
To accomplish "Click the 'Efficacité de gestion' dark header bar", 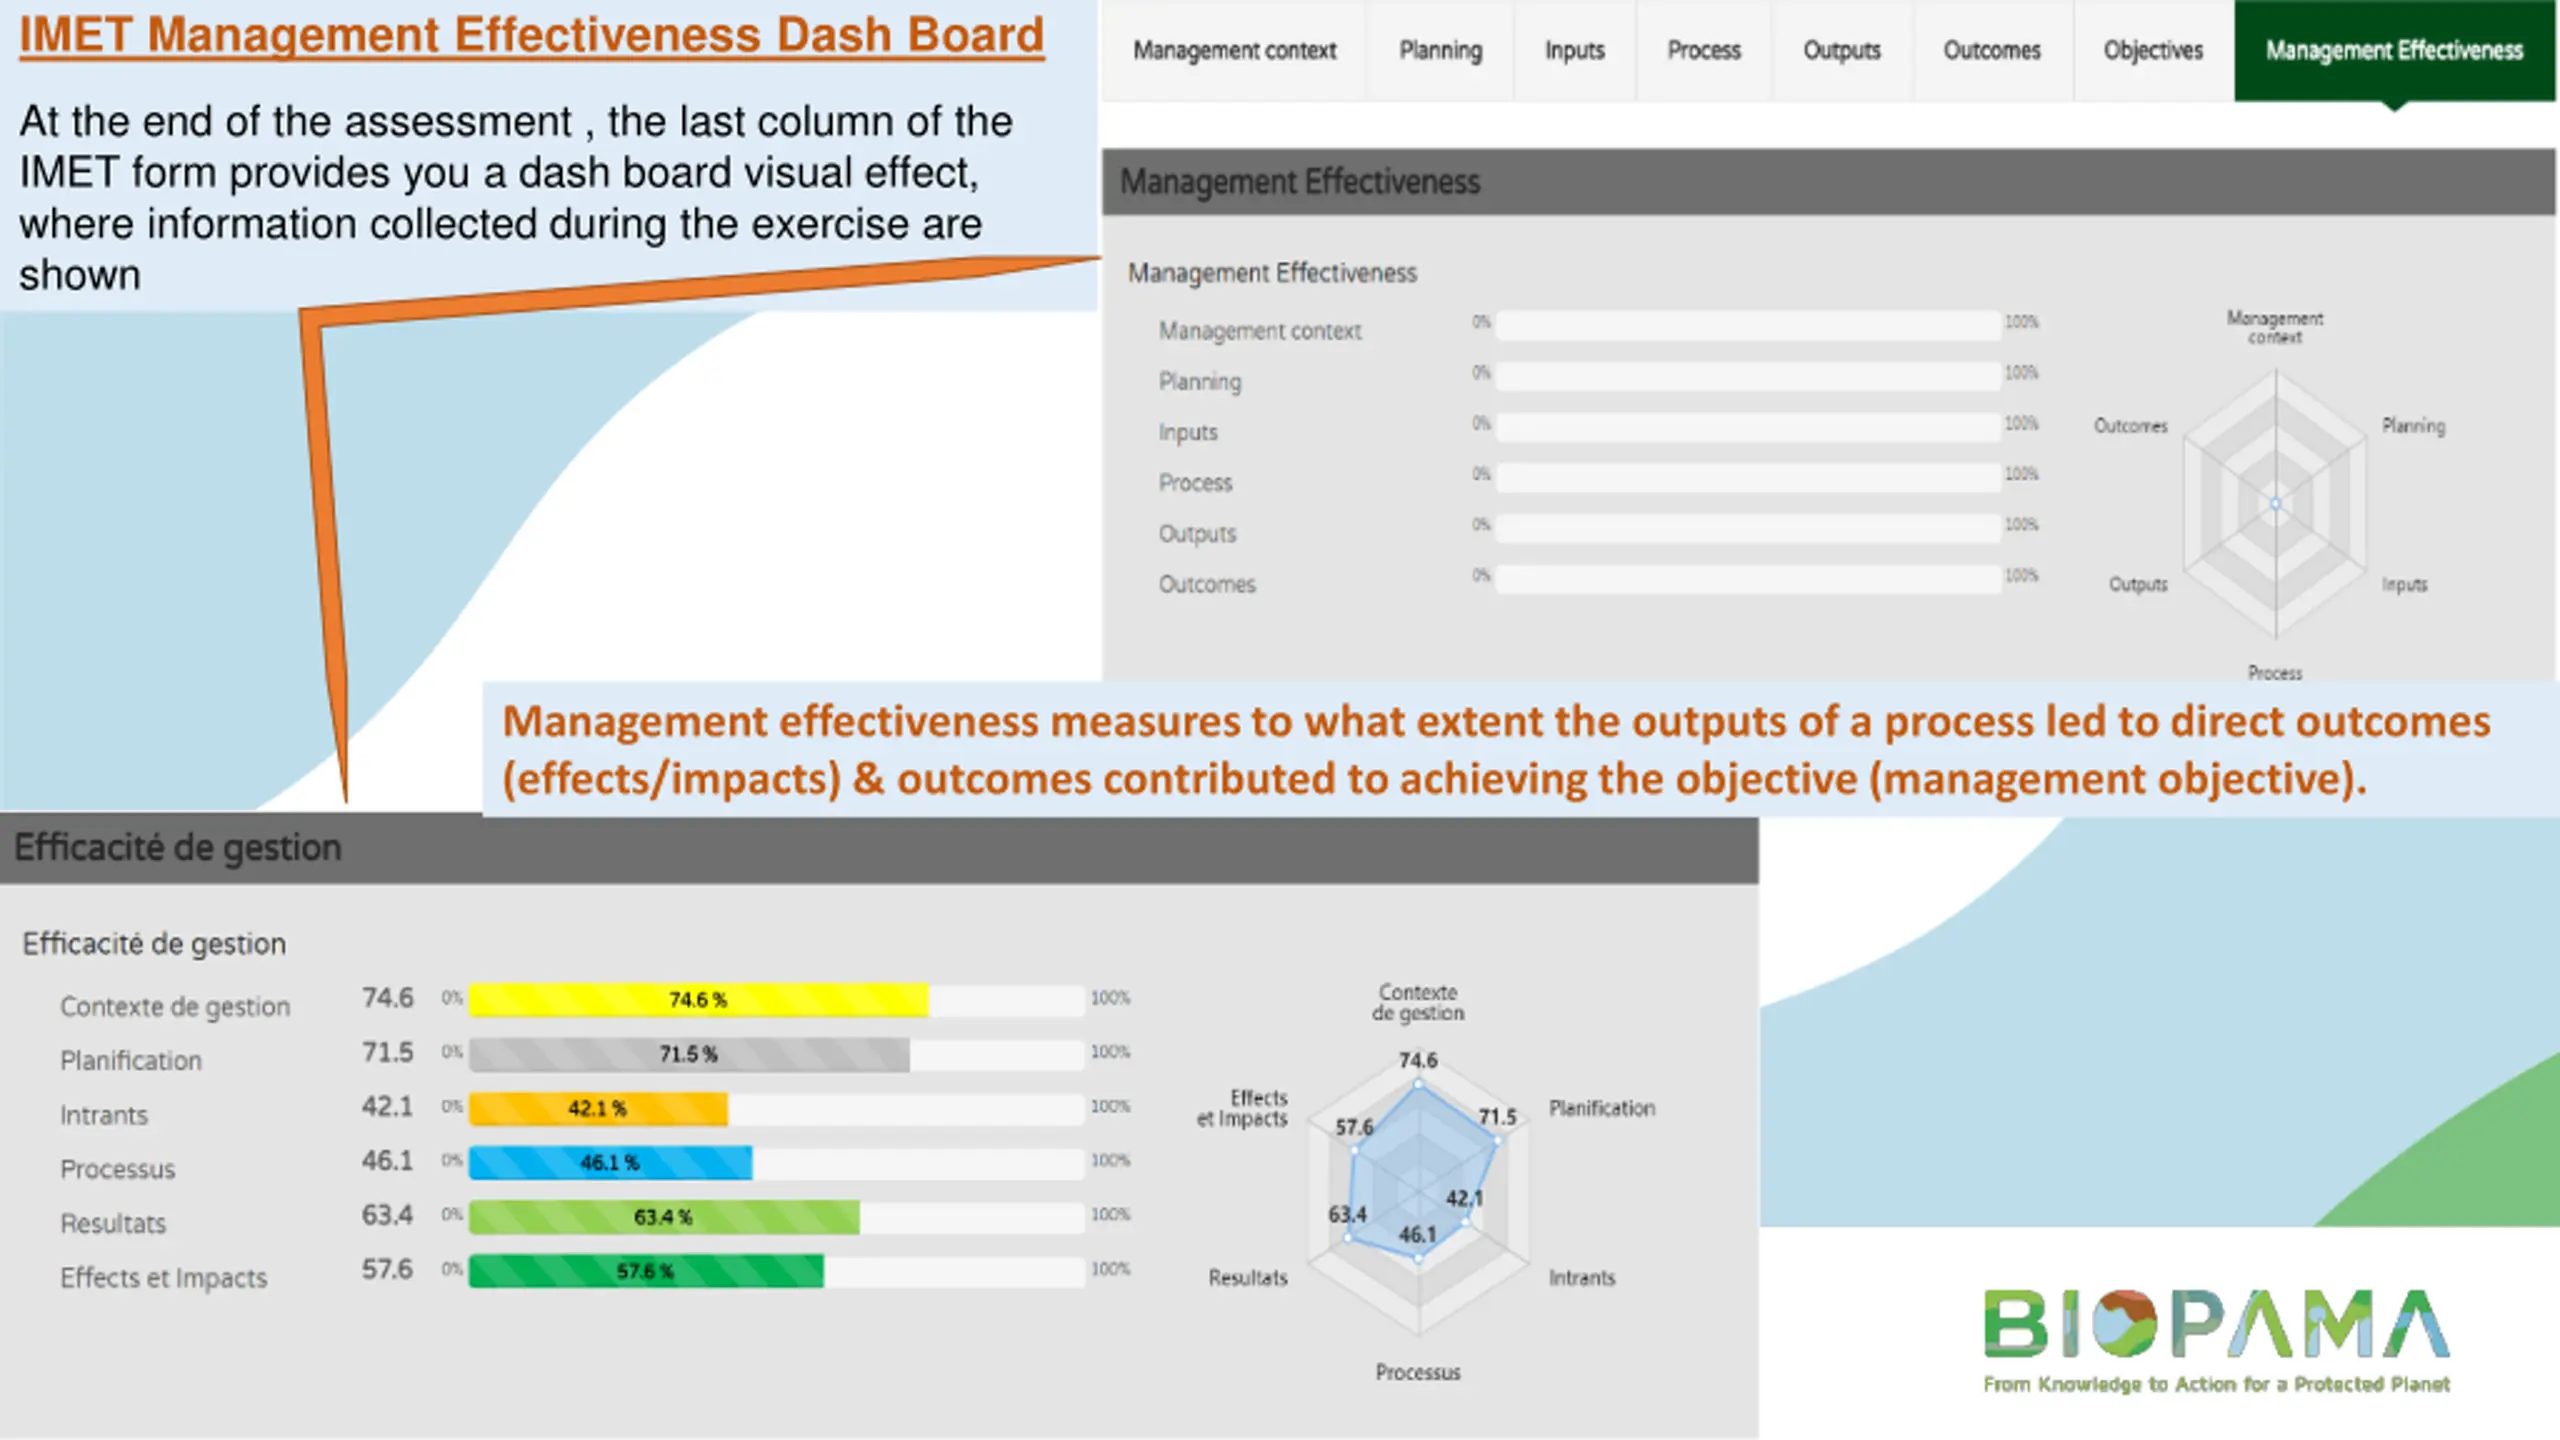I will pyautogui.click(x=879, y=848).
